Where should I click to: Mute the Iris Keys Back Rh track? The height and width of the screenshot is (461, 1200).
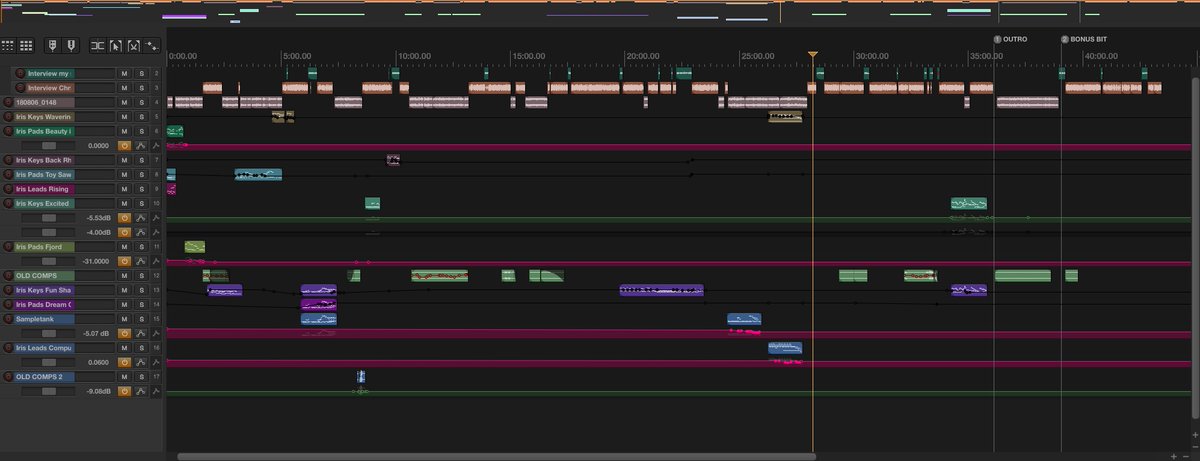coord(125,160)
